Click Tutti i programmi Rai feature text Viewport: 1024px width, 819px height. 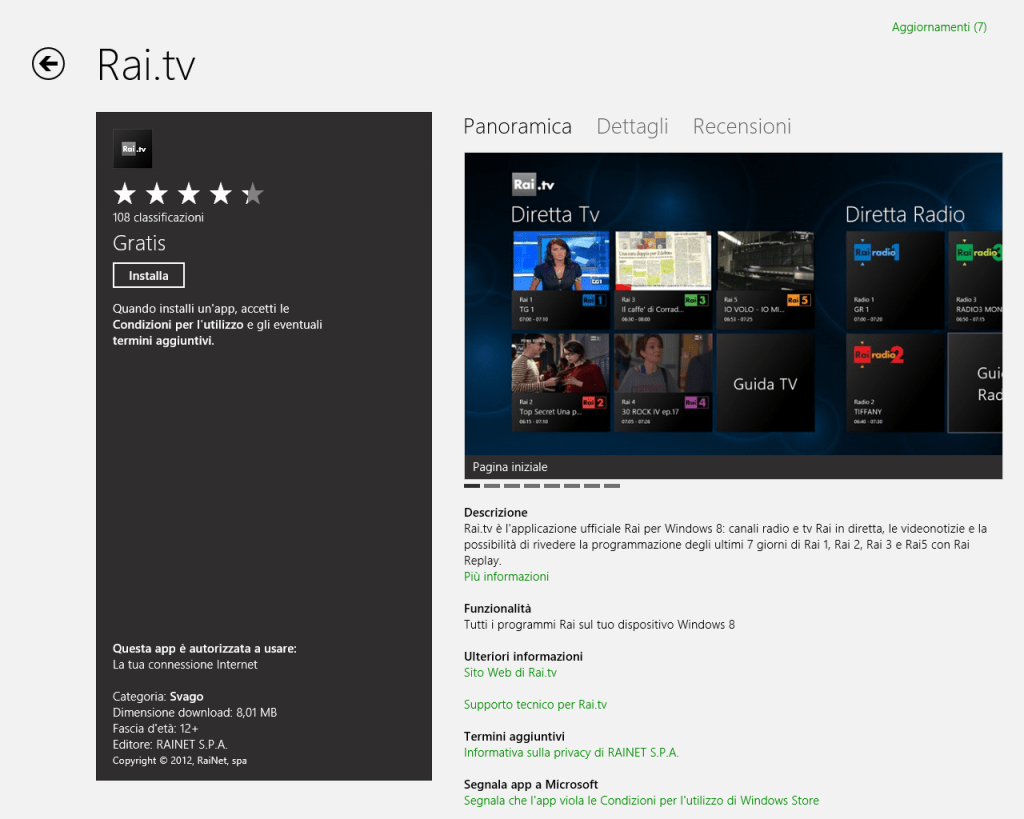pyautogui.click(x=600, y=625)
